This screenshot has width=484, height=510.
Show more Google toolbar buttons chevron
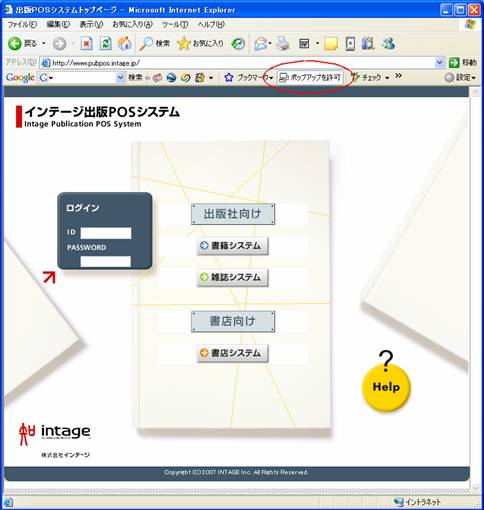398,76
